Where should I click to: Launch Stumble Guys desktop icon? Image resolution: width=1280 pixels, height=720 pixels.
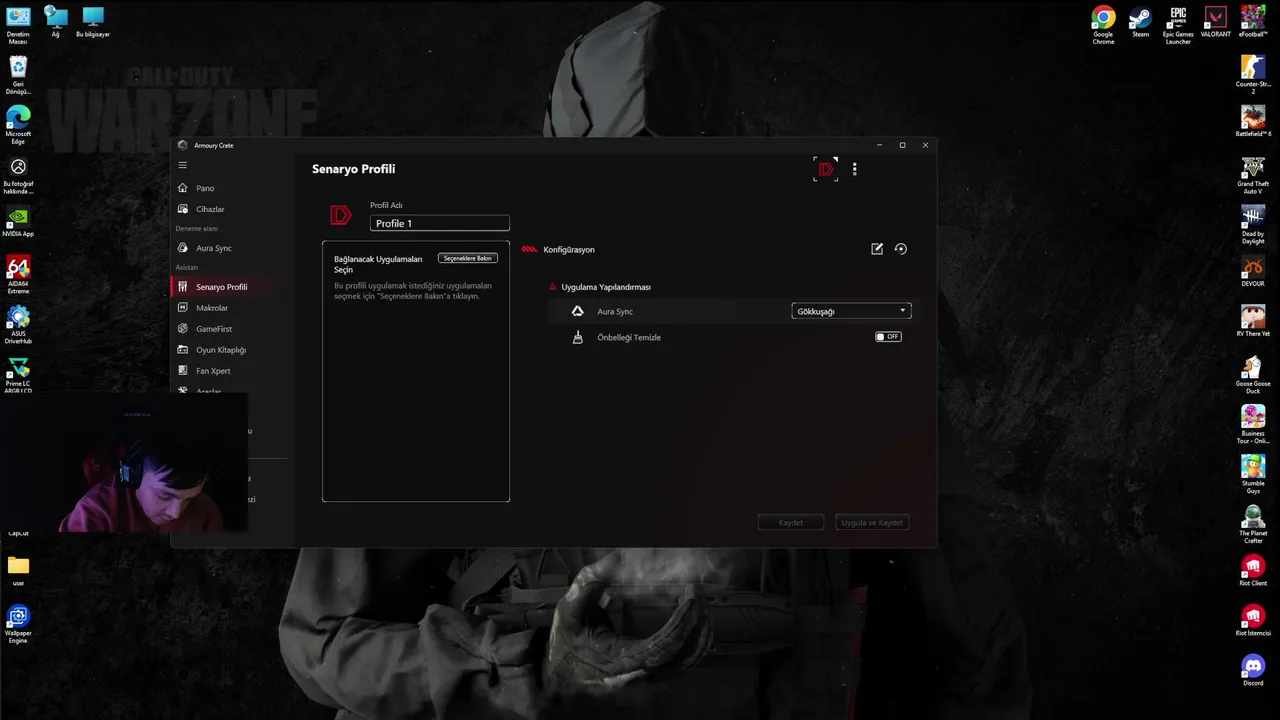coord(1253,475)
